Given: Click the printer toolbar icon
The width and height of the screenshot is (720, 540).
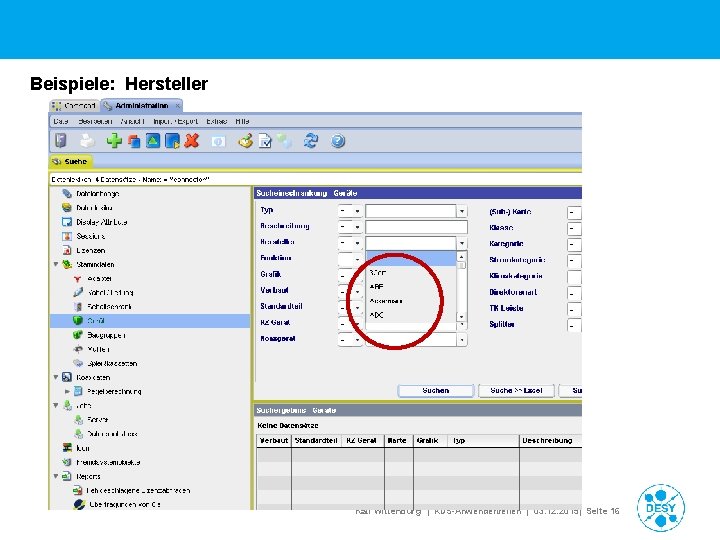Looking at the screenshot, I should coord(87,141).
